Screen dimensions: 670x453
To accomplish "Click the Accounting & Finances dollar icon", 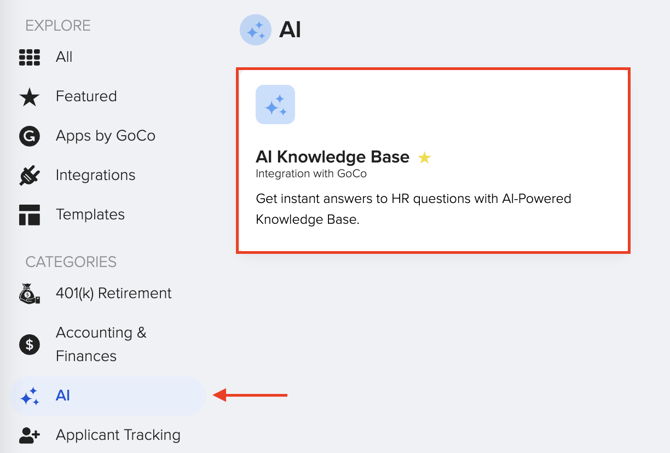I will click(30, 344).
